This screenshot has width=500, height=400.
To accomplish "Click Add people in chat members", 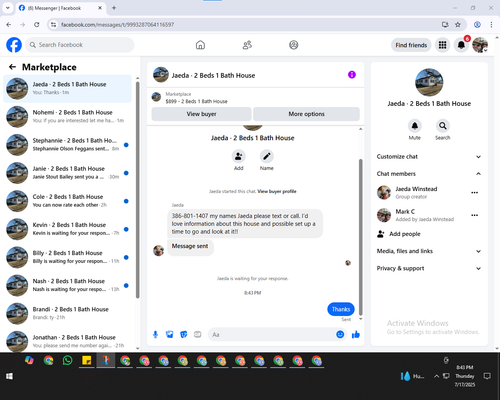I will pyautogui.click(x=399, y=234).
